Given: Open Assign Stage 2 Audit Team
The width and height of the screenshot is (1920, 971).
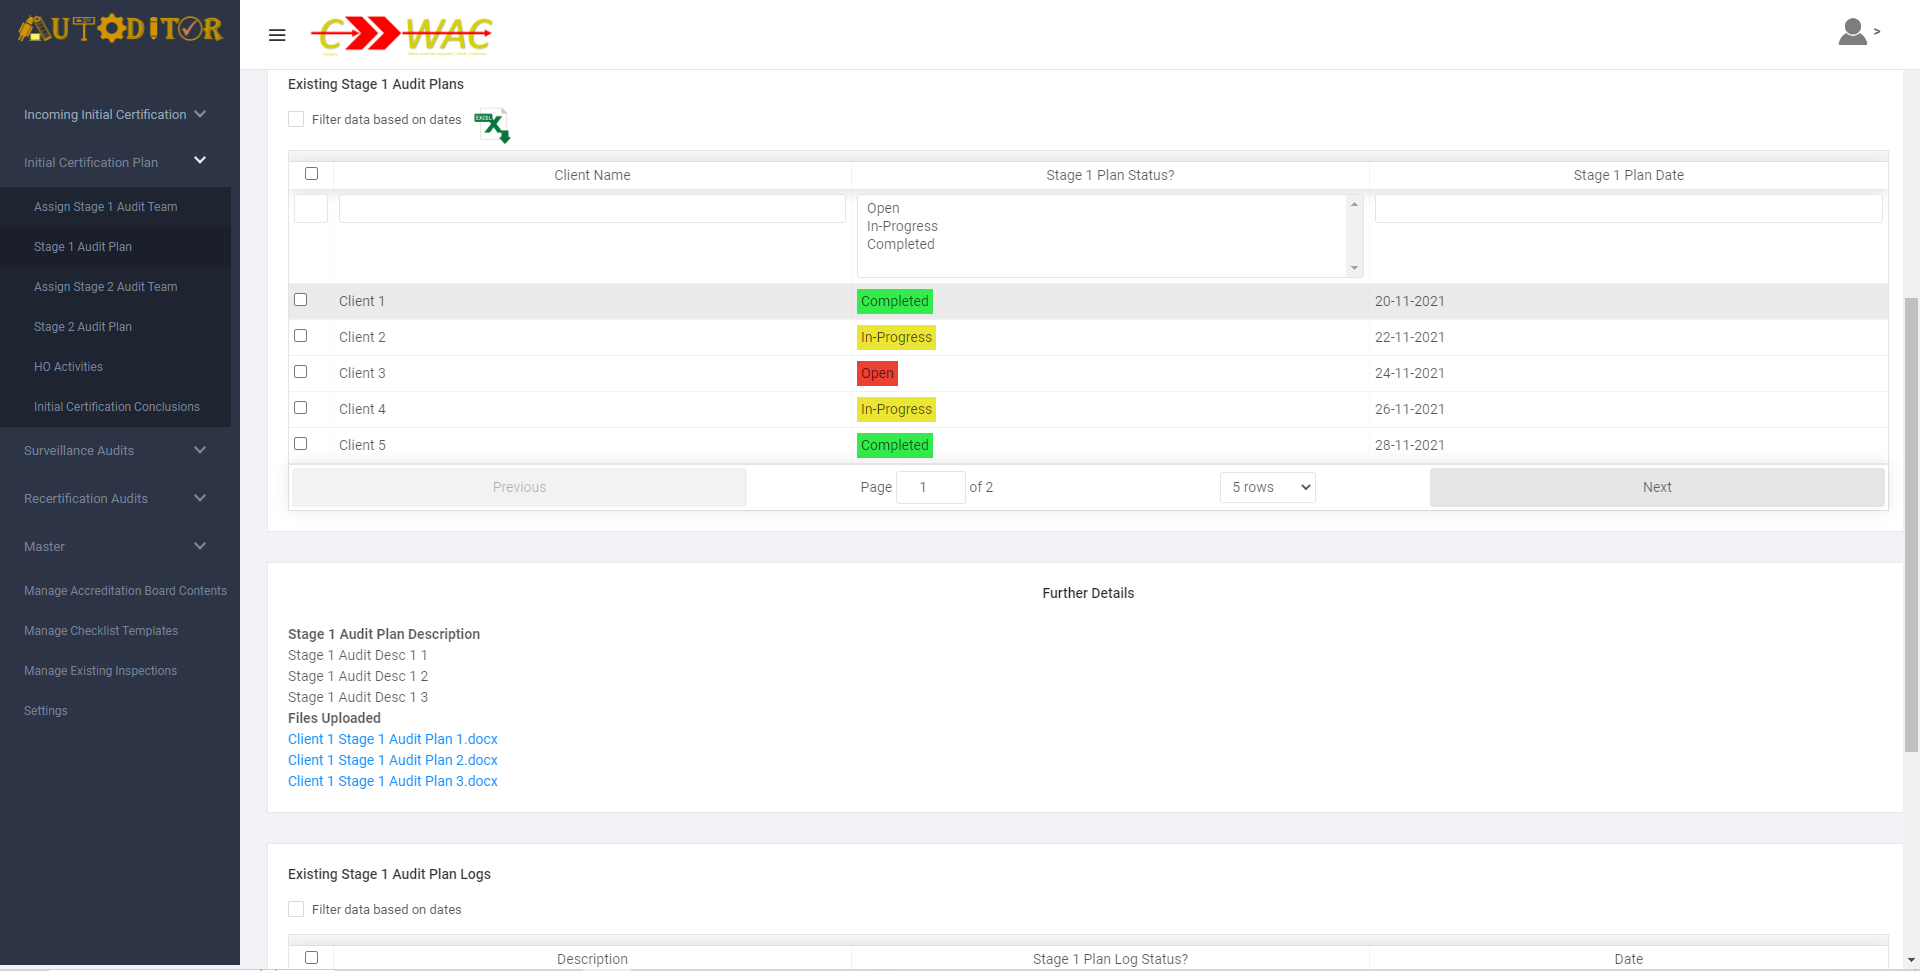Looking at the screenshot, I should click(x=105, y=287).
